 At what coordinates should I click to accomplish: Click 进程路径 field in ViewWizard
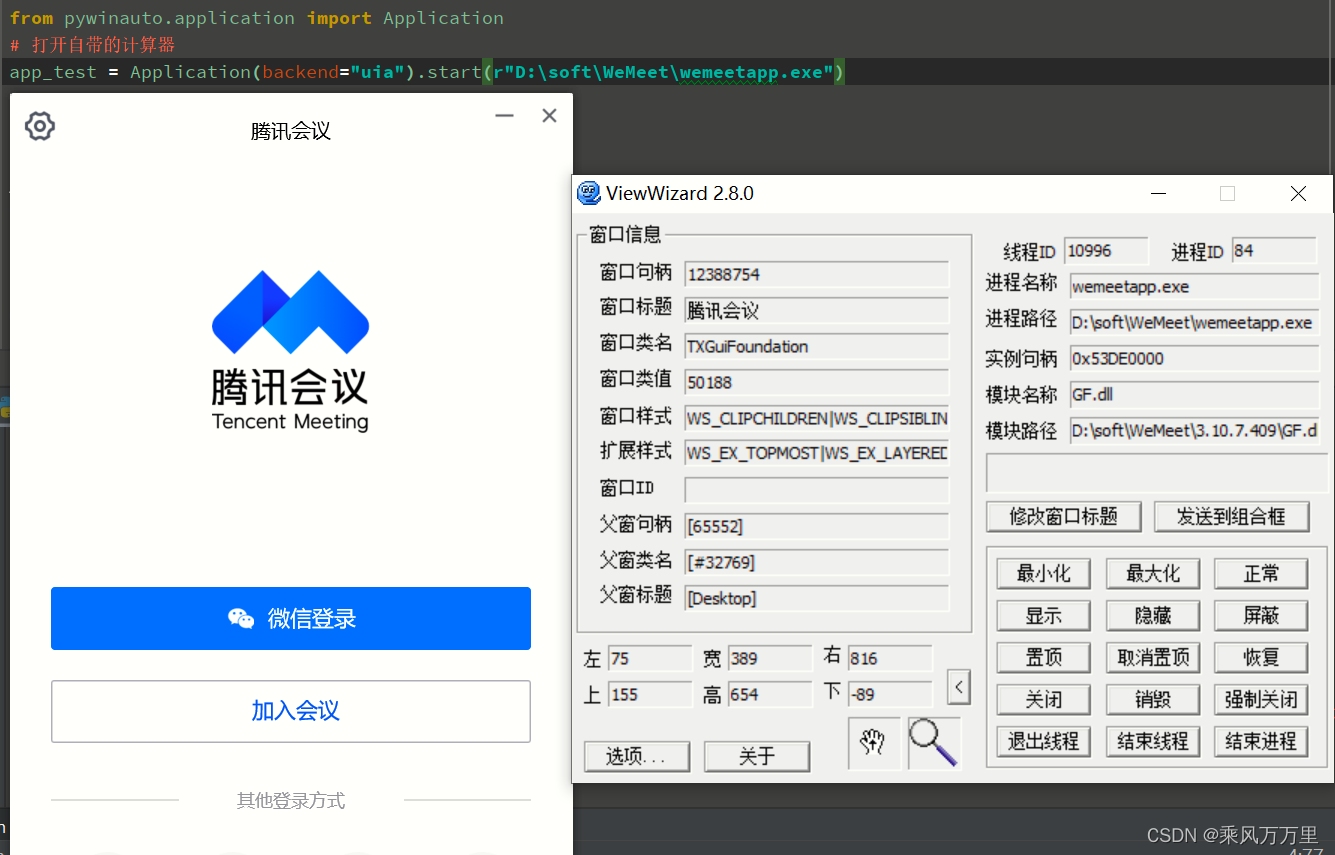point(1195,323)
